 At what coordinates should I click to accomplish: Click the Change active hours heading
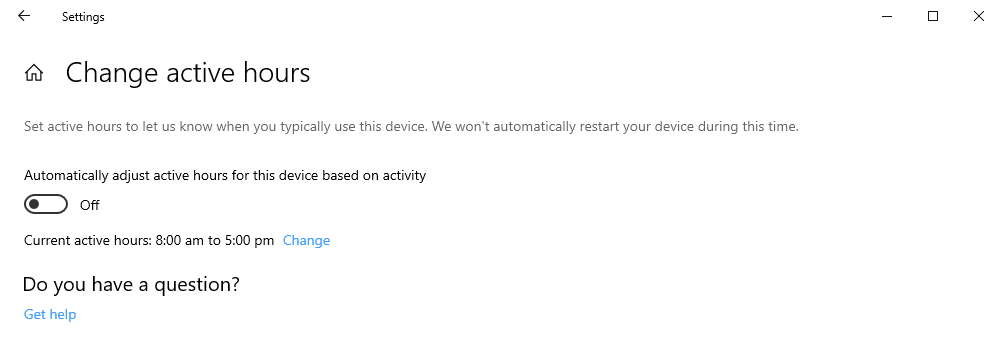point(188,73)
